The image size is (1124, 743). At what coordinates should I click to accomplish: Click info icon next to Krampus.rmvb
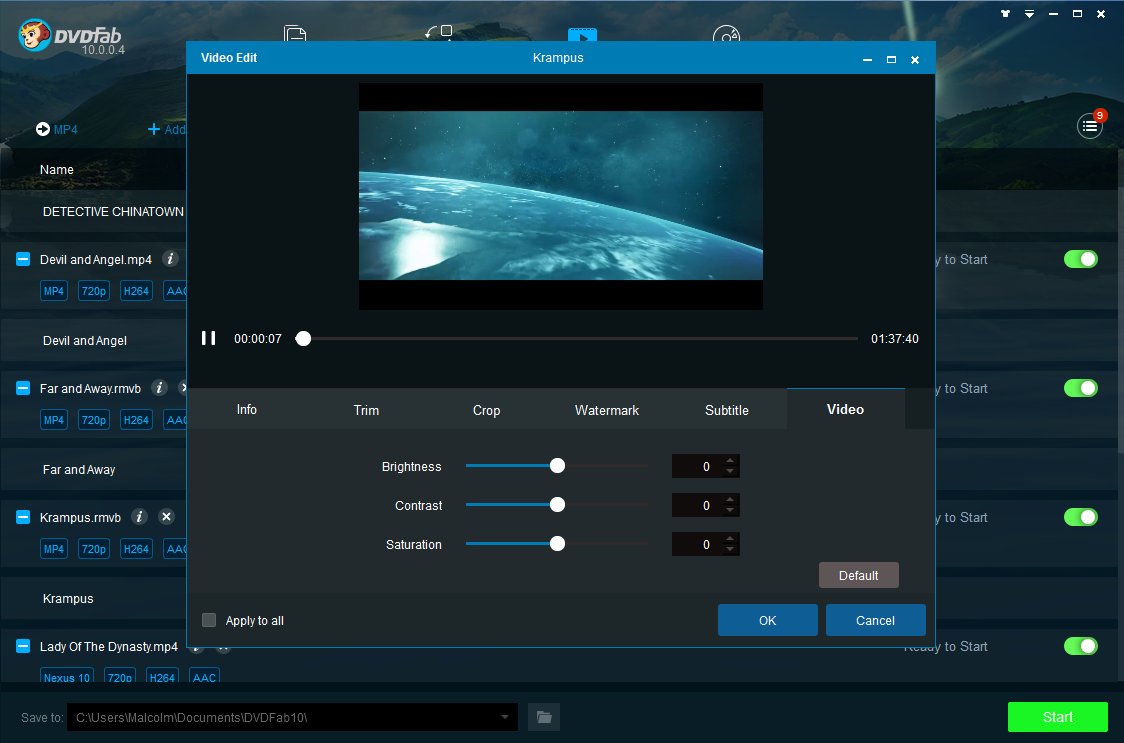pyautogui.click(x=140, y=516)
